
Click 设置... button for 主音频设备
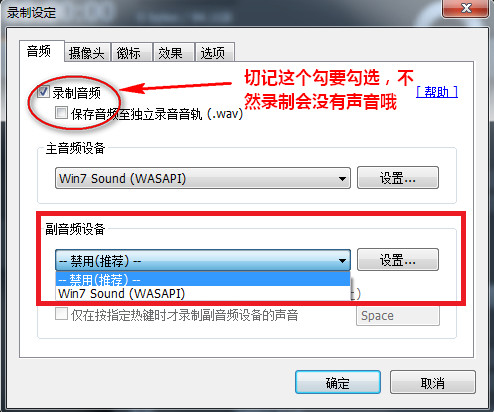(398, 178)
